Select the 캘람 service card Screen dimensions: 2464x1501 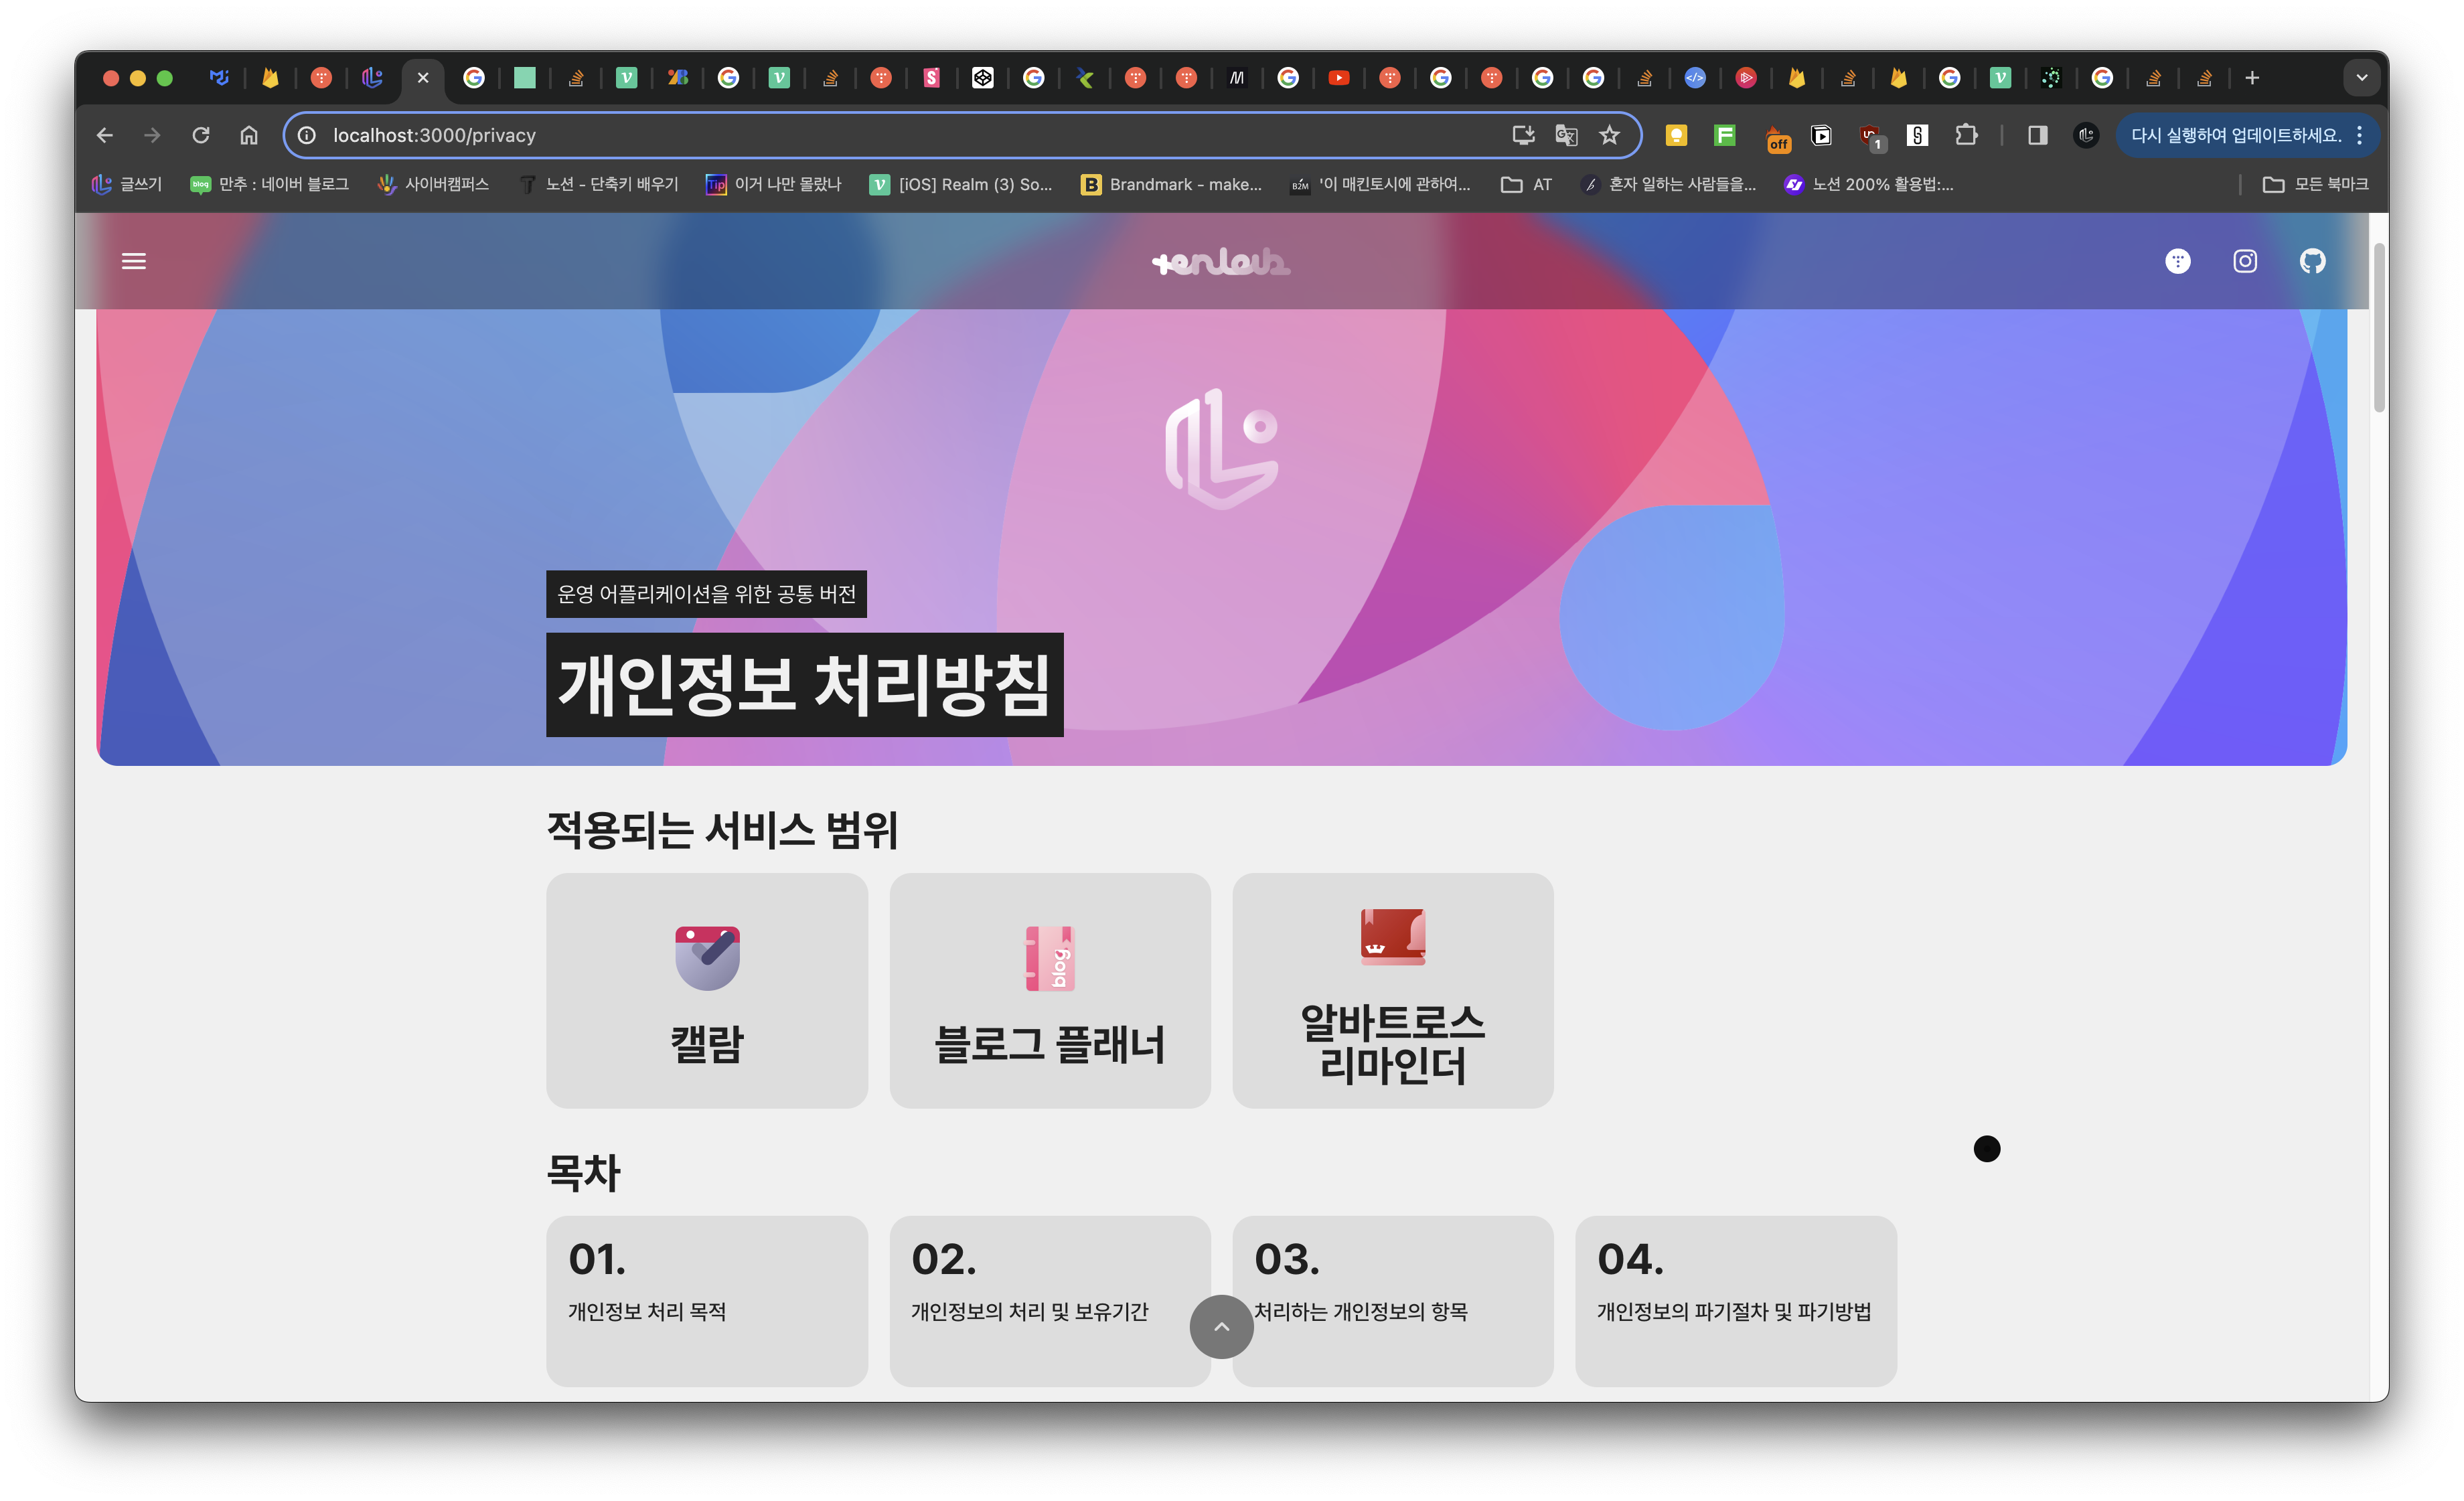(x=706, y=990)
